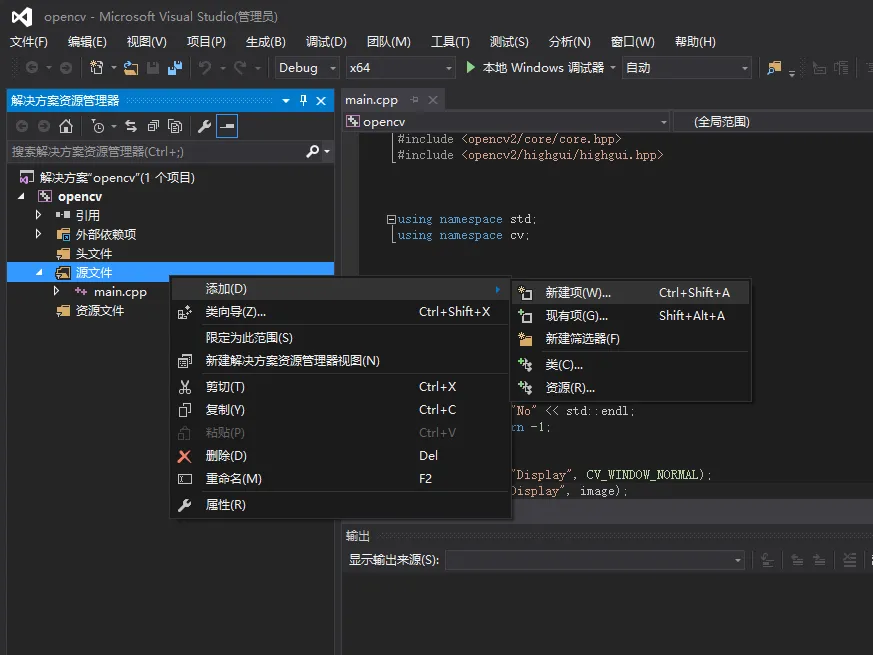Click pending changes filter clock icon
Image resolution: width=873 pixels, height=655 pixels.
pyautogui.click(x=97, y=126)
